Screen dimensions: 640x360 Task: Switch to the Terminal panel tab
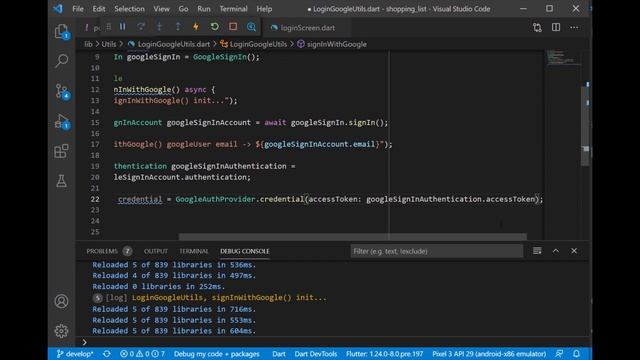(x=193, y=251)
